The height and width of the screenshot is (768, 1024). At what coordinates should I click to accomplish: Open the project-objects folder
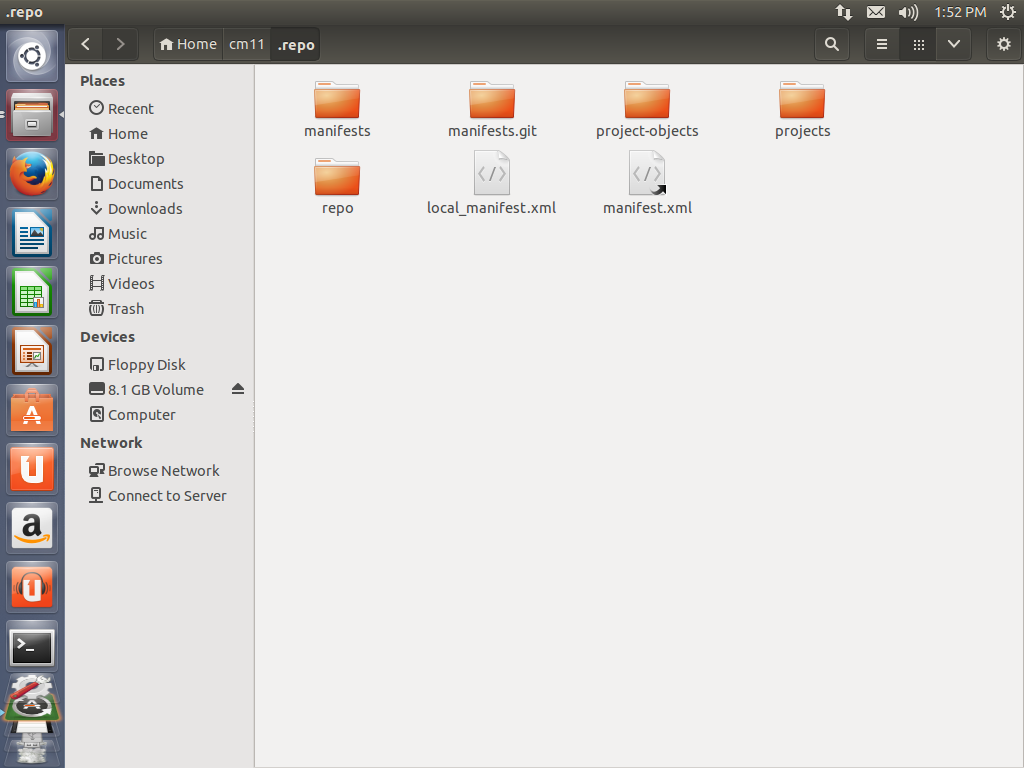pos(647,110)
